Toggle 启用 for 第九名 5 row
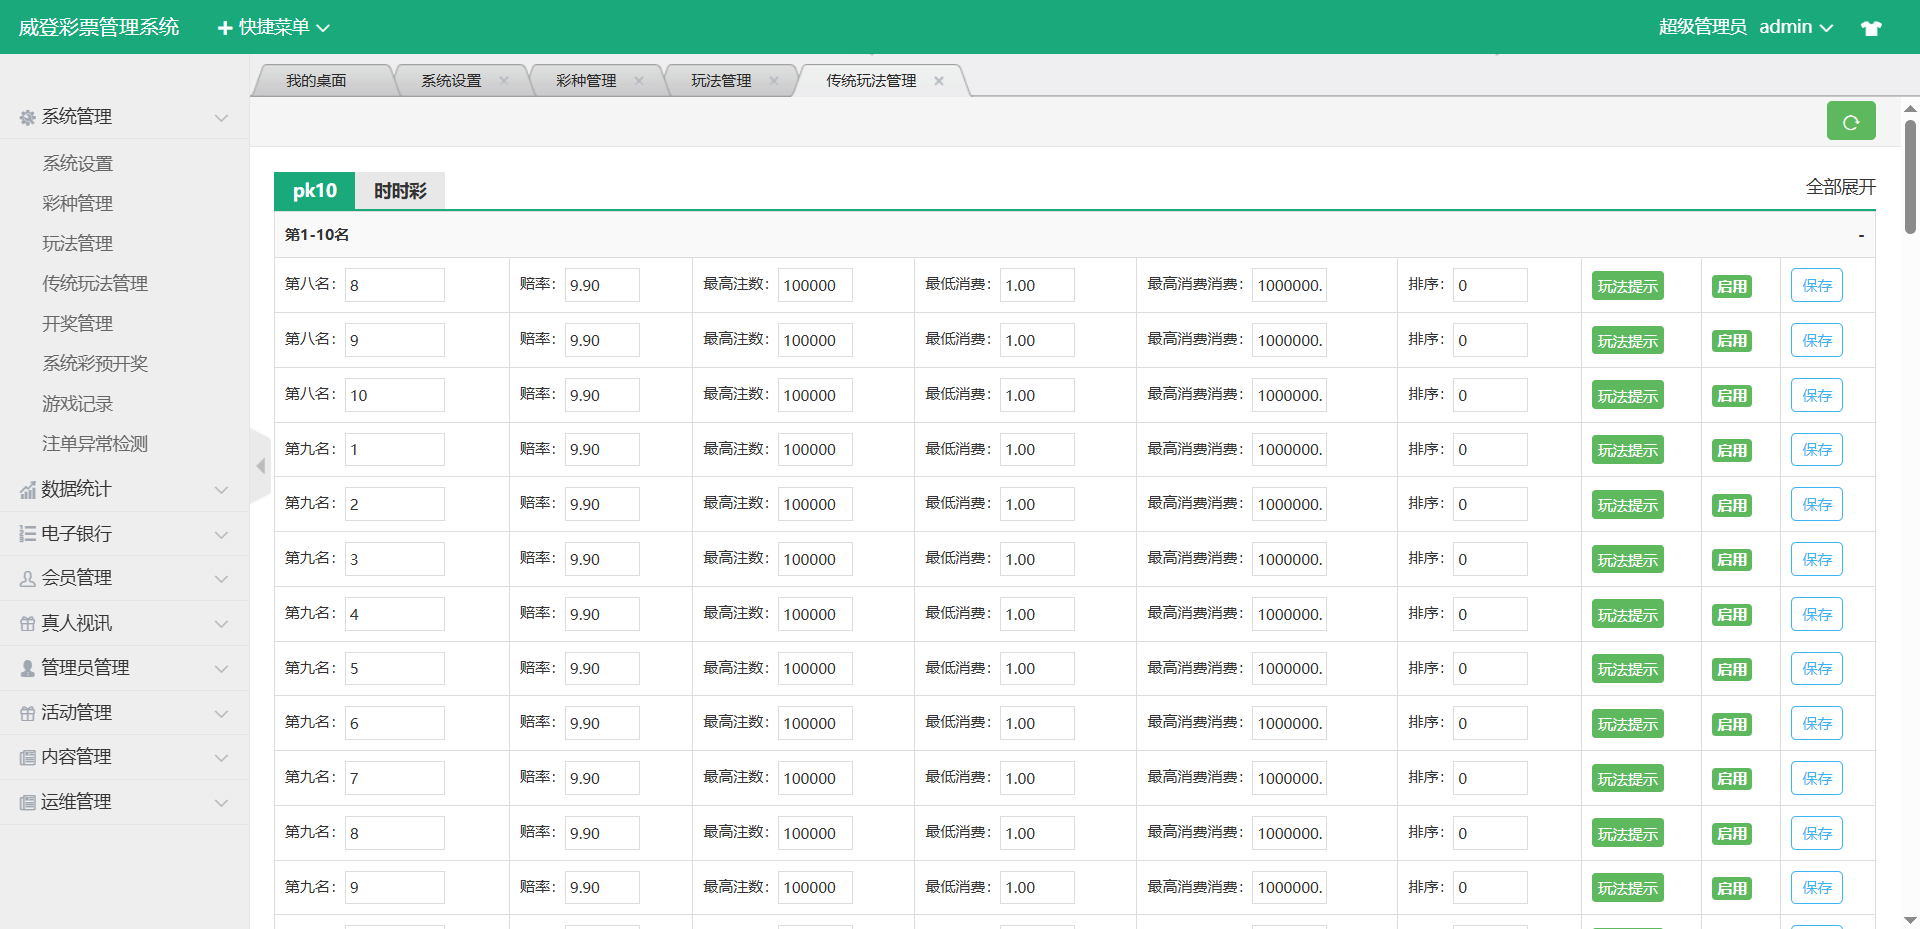 click(x=1732, y=669)
